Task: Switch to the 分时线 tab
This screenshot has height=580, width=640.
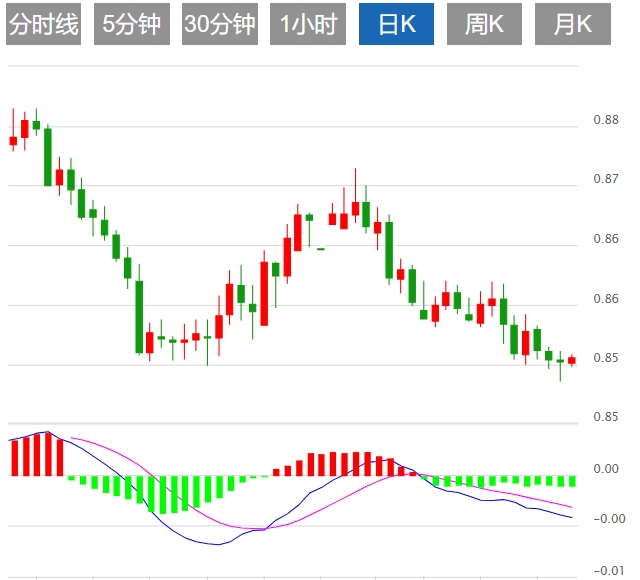Action: 43,25
